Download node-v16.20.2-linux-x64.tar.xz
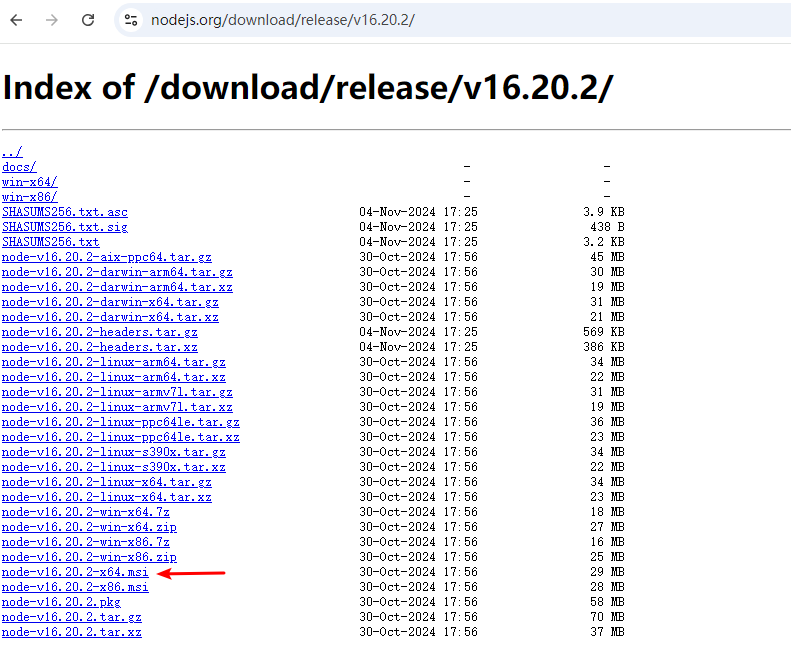 click(106, 497)
